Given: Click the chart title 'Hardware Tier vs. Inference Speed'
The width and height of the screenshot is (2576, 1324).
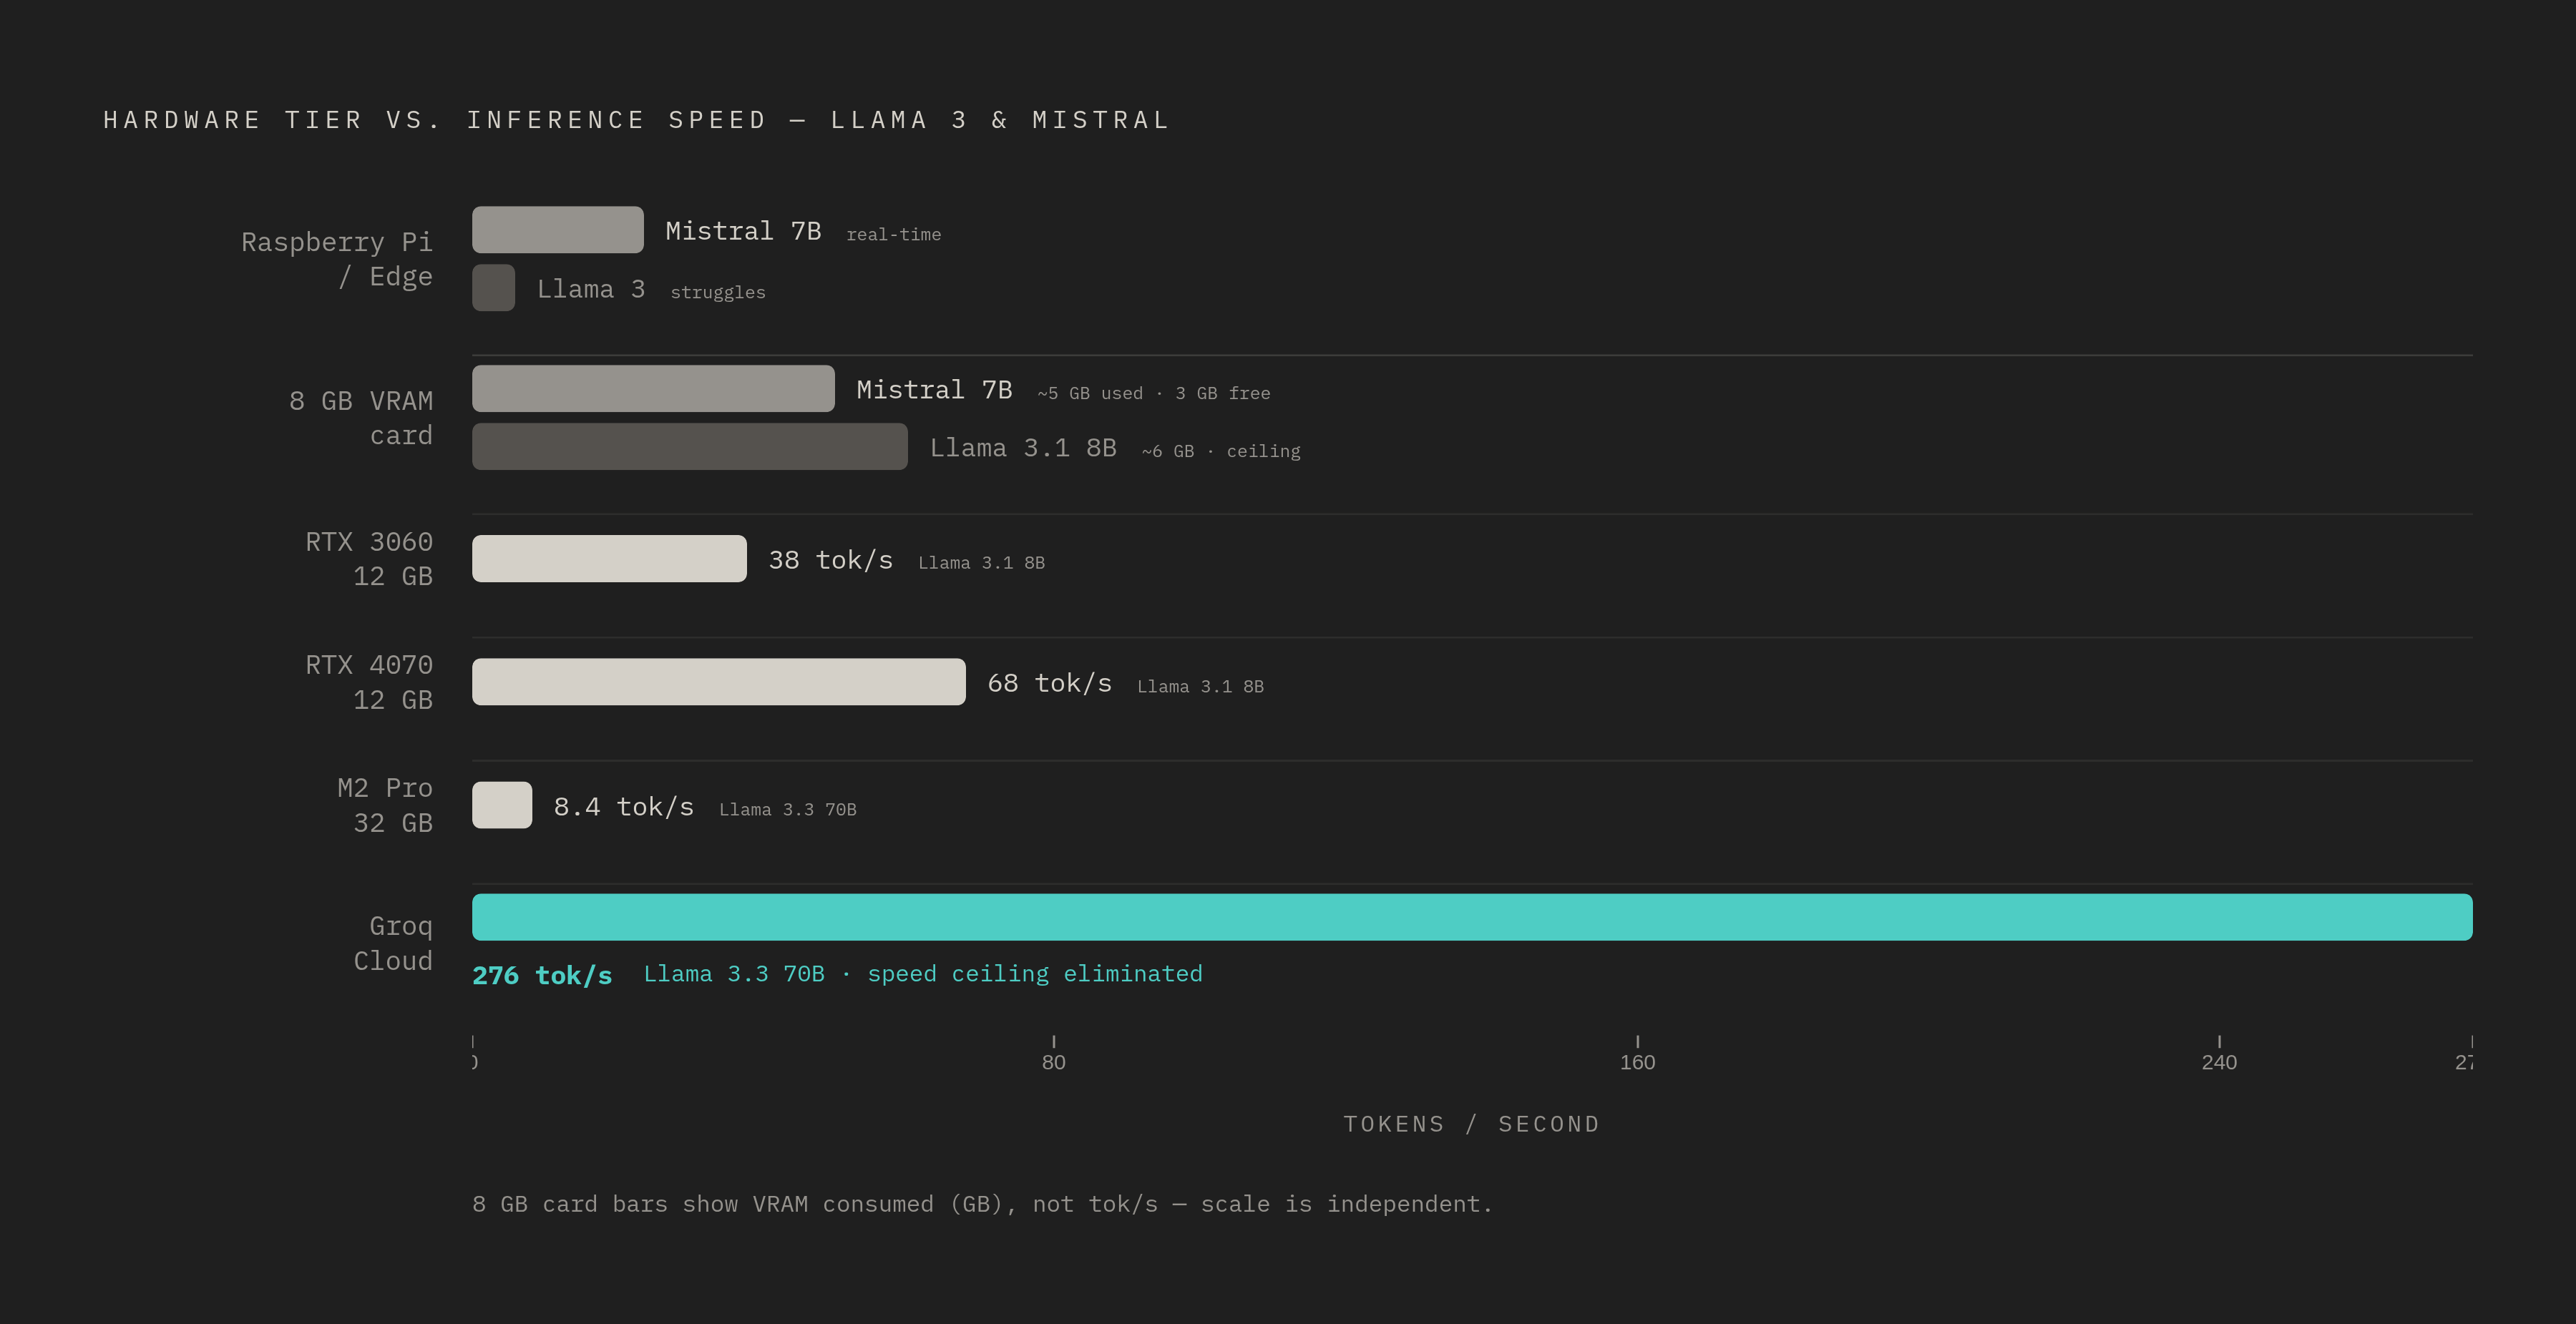Looking at the screenshot, I should tap(637, 120).
